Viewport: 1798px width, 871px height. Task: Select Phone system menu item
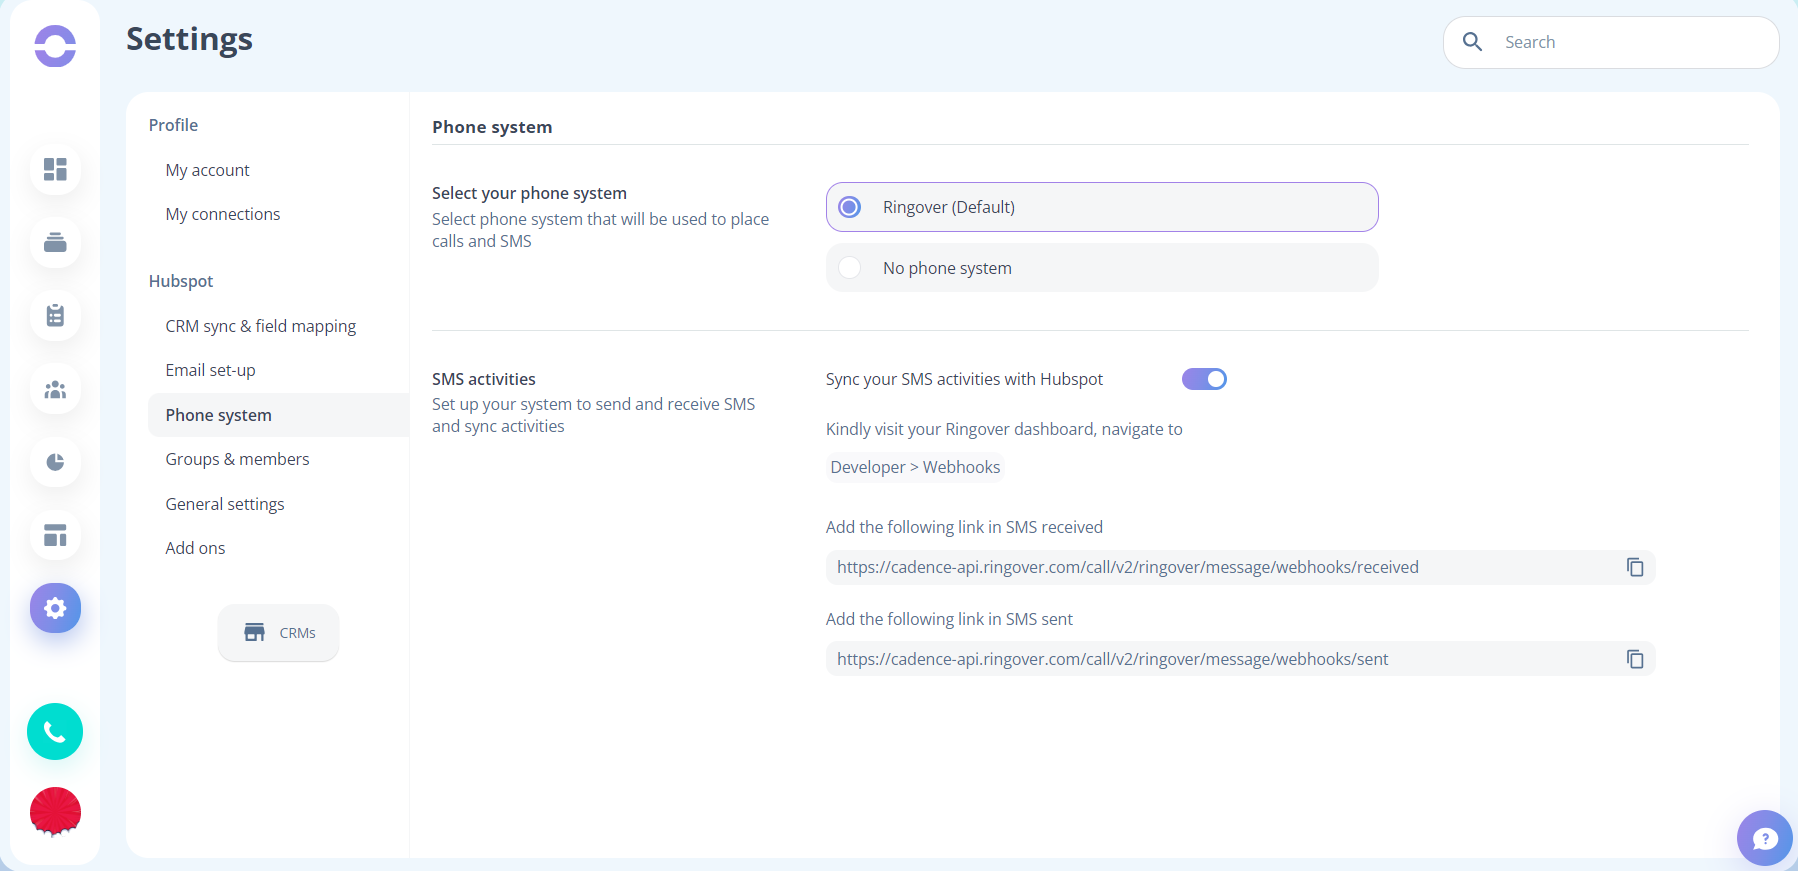tap(278, 415)
